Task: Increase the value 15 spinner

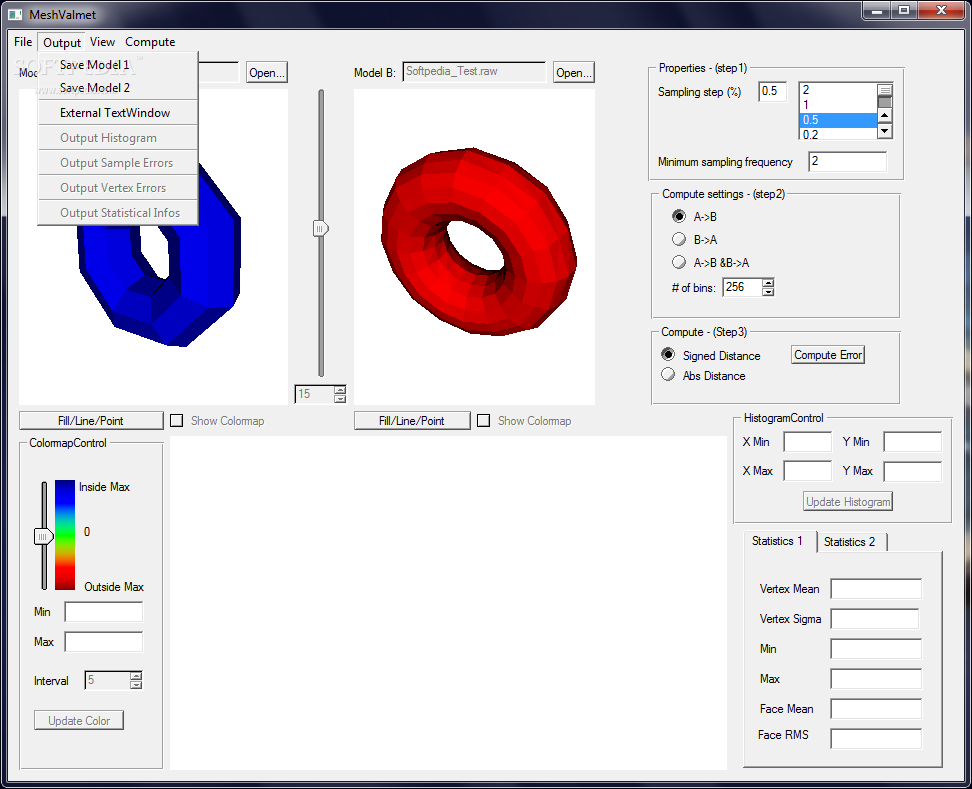Action: point(340,389)
